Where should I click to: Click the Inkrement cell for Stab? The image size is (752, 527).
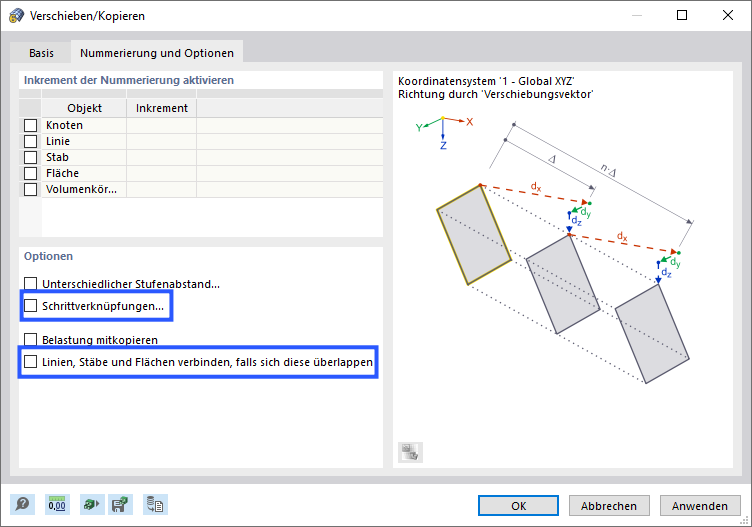click(162, 157)
